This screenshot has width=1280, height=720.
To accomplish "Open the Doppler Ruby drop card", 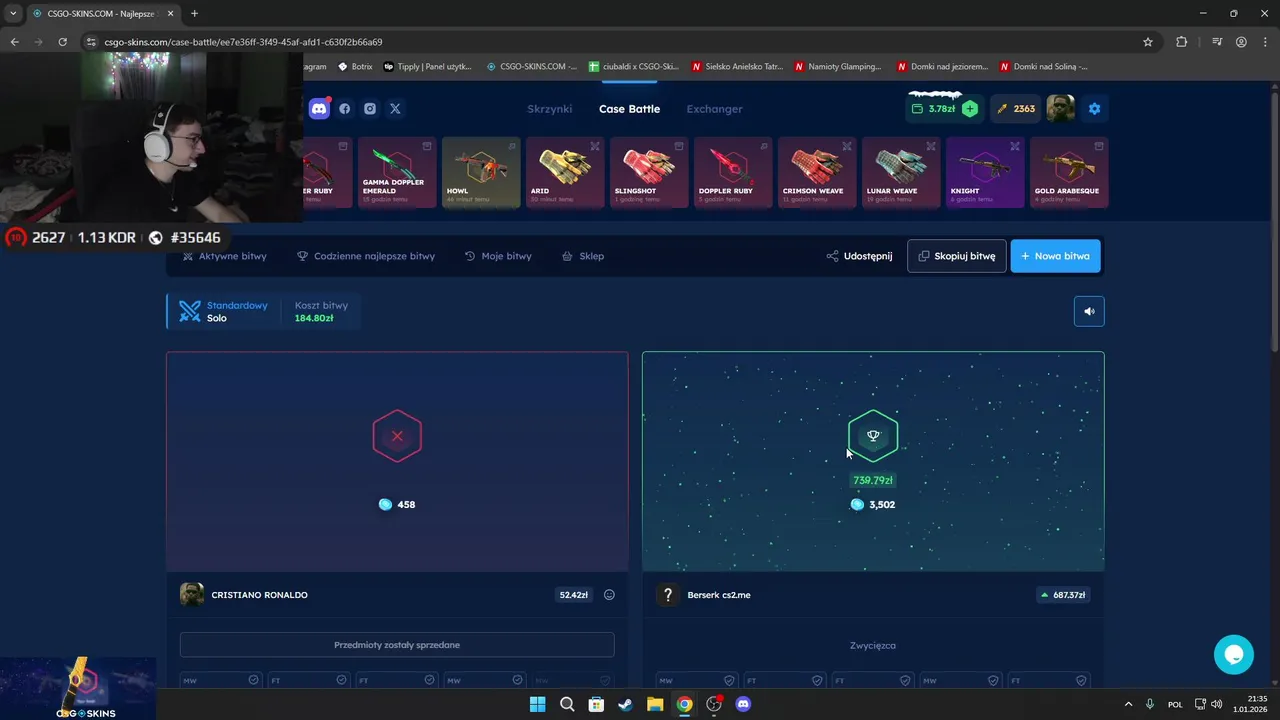I will tap(733, 172).
